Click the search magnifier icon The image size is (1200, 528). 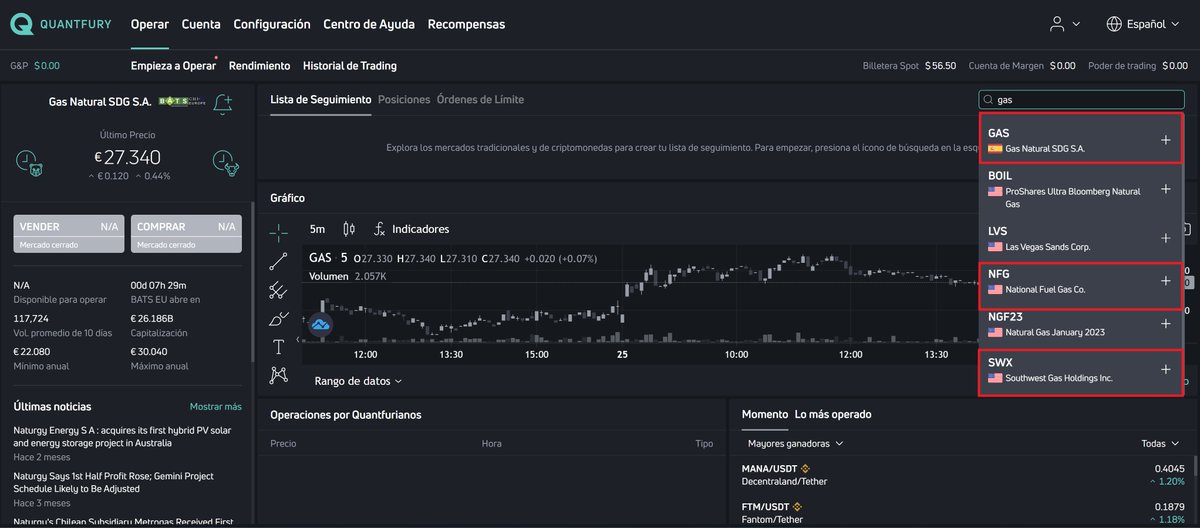(989, 100)
